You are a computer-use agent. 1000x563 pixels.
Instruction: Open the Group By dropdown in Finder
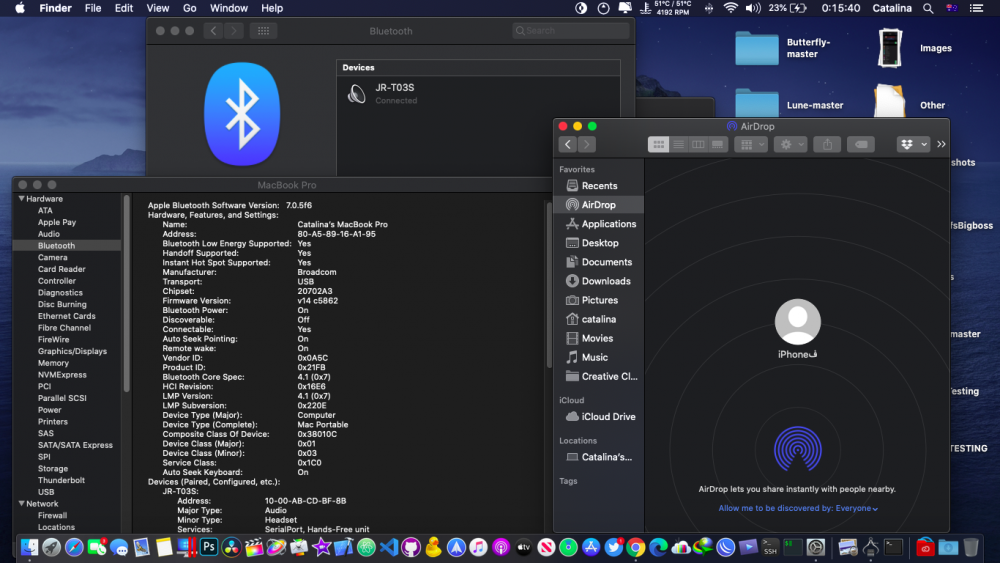click(750, 144)
